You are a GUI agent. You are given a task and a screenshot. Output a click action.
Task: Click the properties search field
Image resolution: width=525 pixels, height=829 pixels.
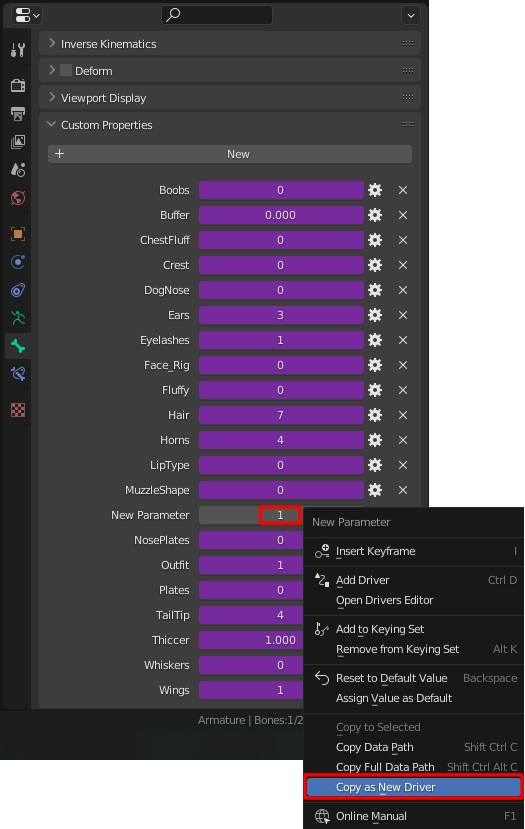point(217,15)
